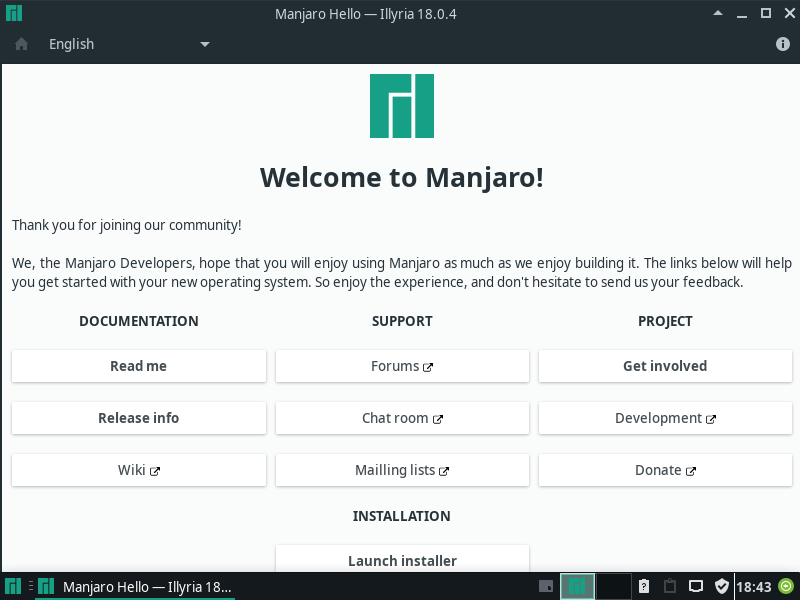The image size is (800, 600).
Task: Click the show desktop icon in panel
Action: click(x=545, y=586)
